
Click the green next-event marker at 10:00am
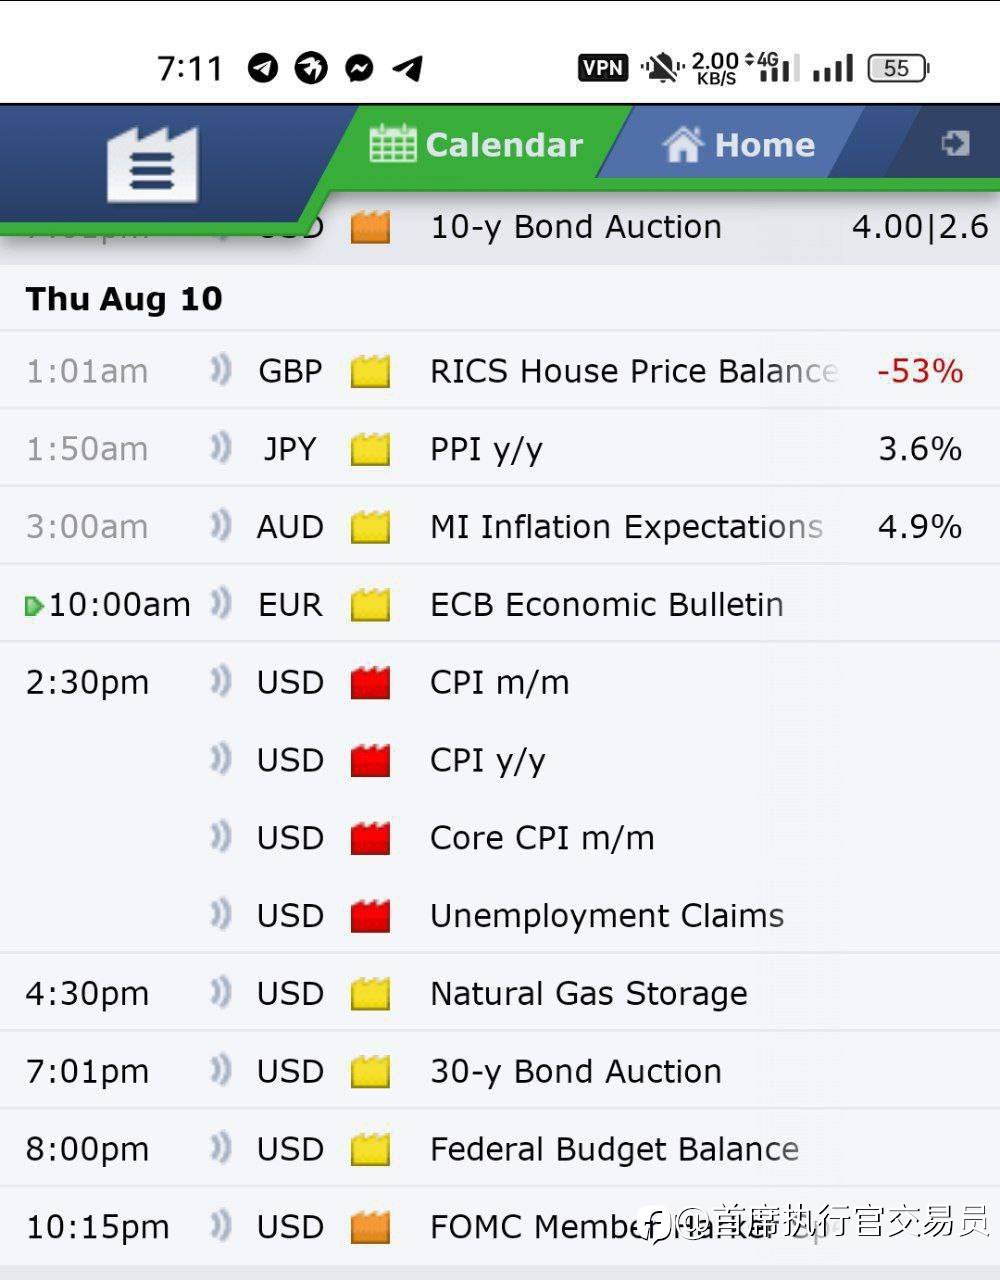(x=34, y=605)
